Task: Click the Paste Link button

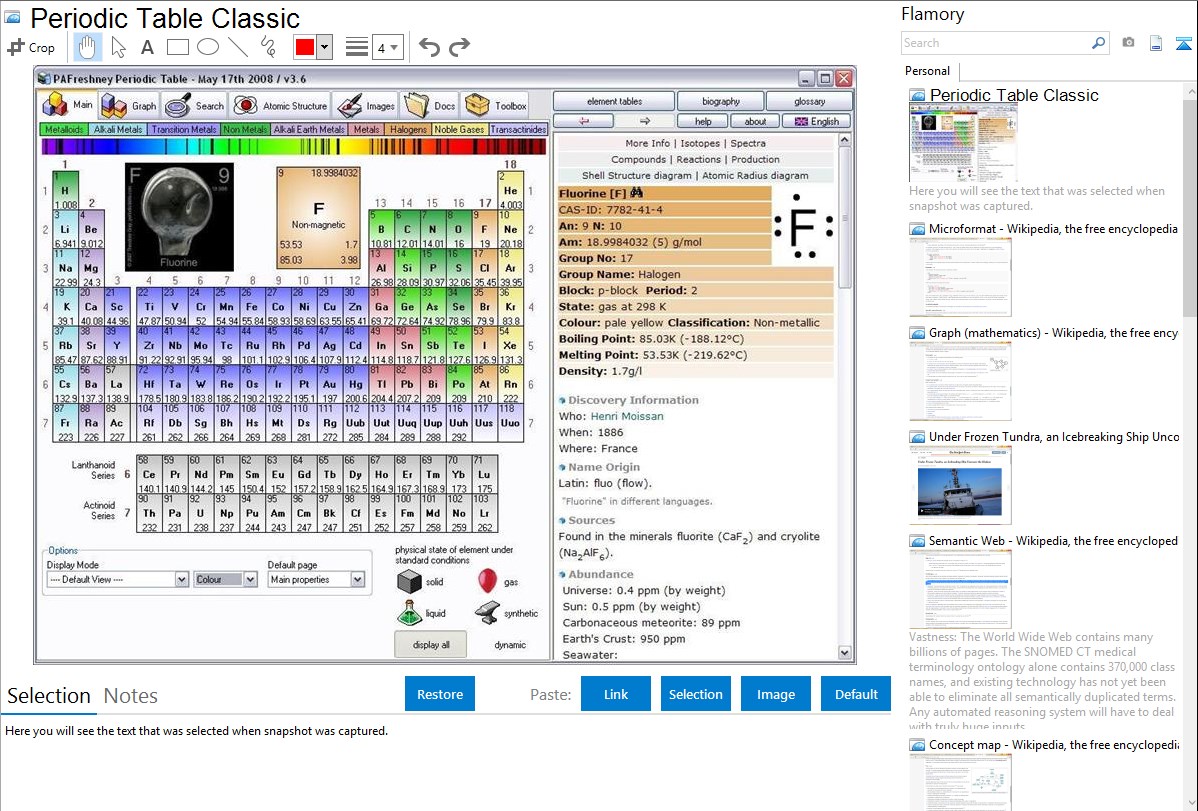Action: click(x=616, y=694)
